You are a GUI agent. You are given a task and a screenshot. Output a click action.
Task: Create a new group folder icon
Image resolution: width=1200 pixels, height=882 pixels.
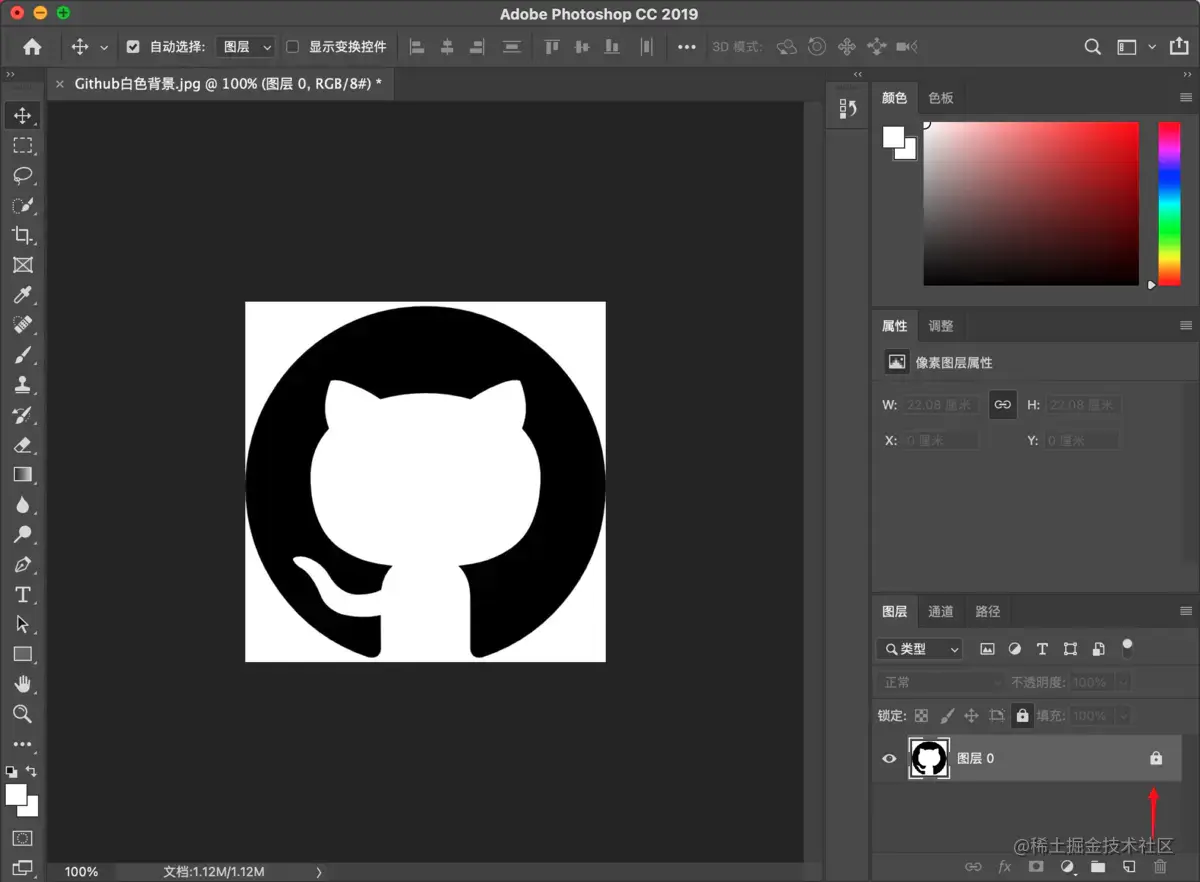[x=1098, y=867]
